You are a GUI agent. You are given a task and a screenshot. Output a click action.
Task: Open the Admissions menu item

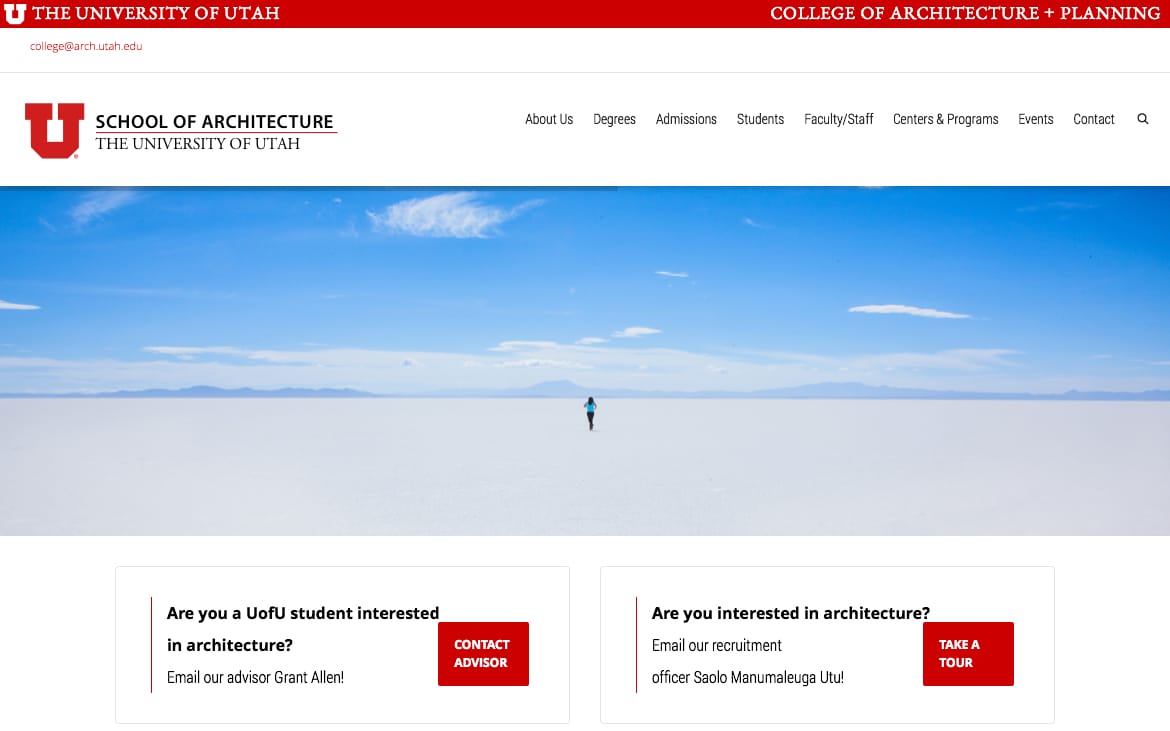[x=686, y=119]
